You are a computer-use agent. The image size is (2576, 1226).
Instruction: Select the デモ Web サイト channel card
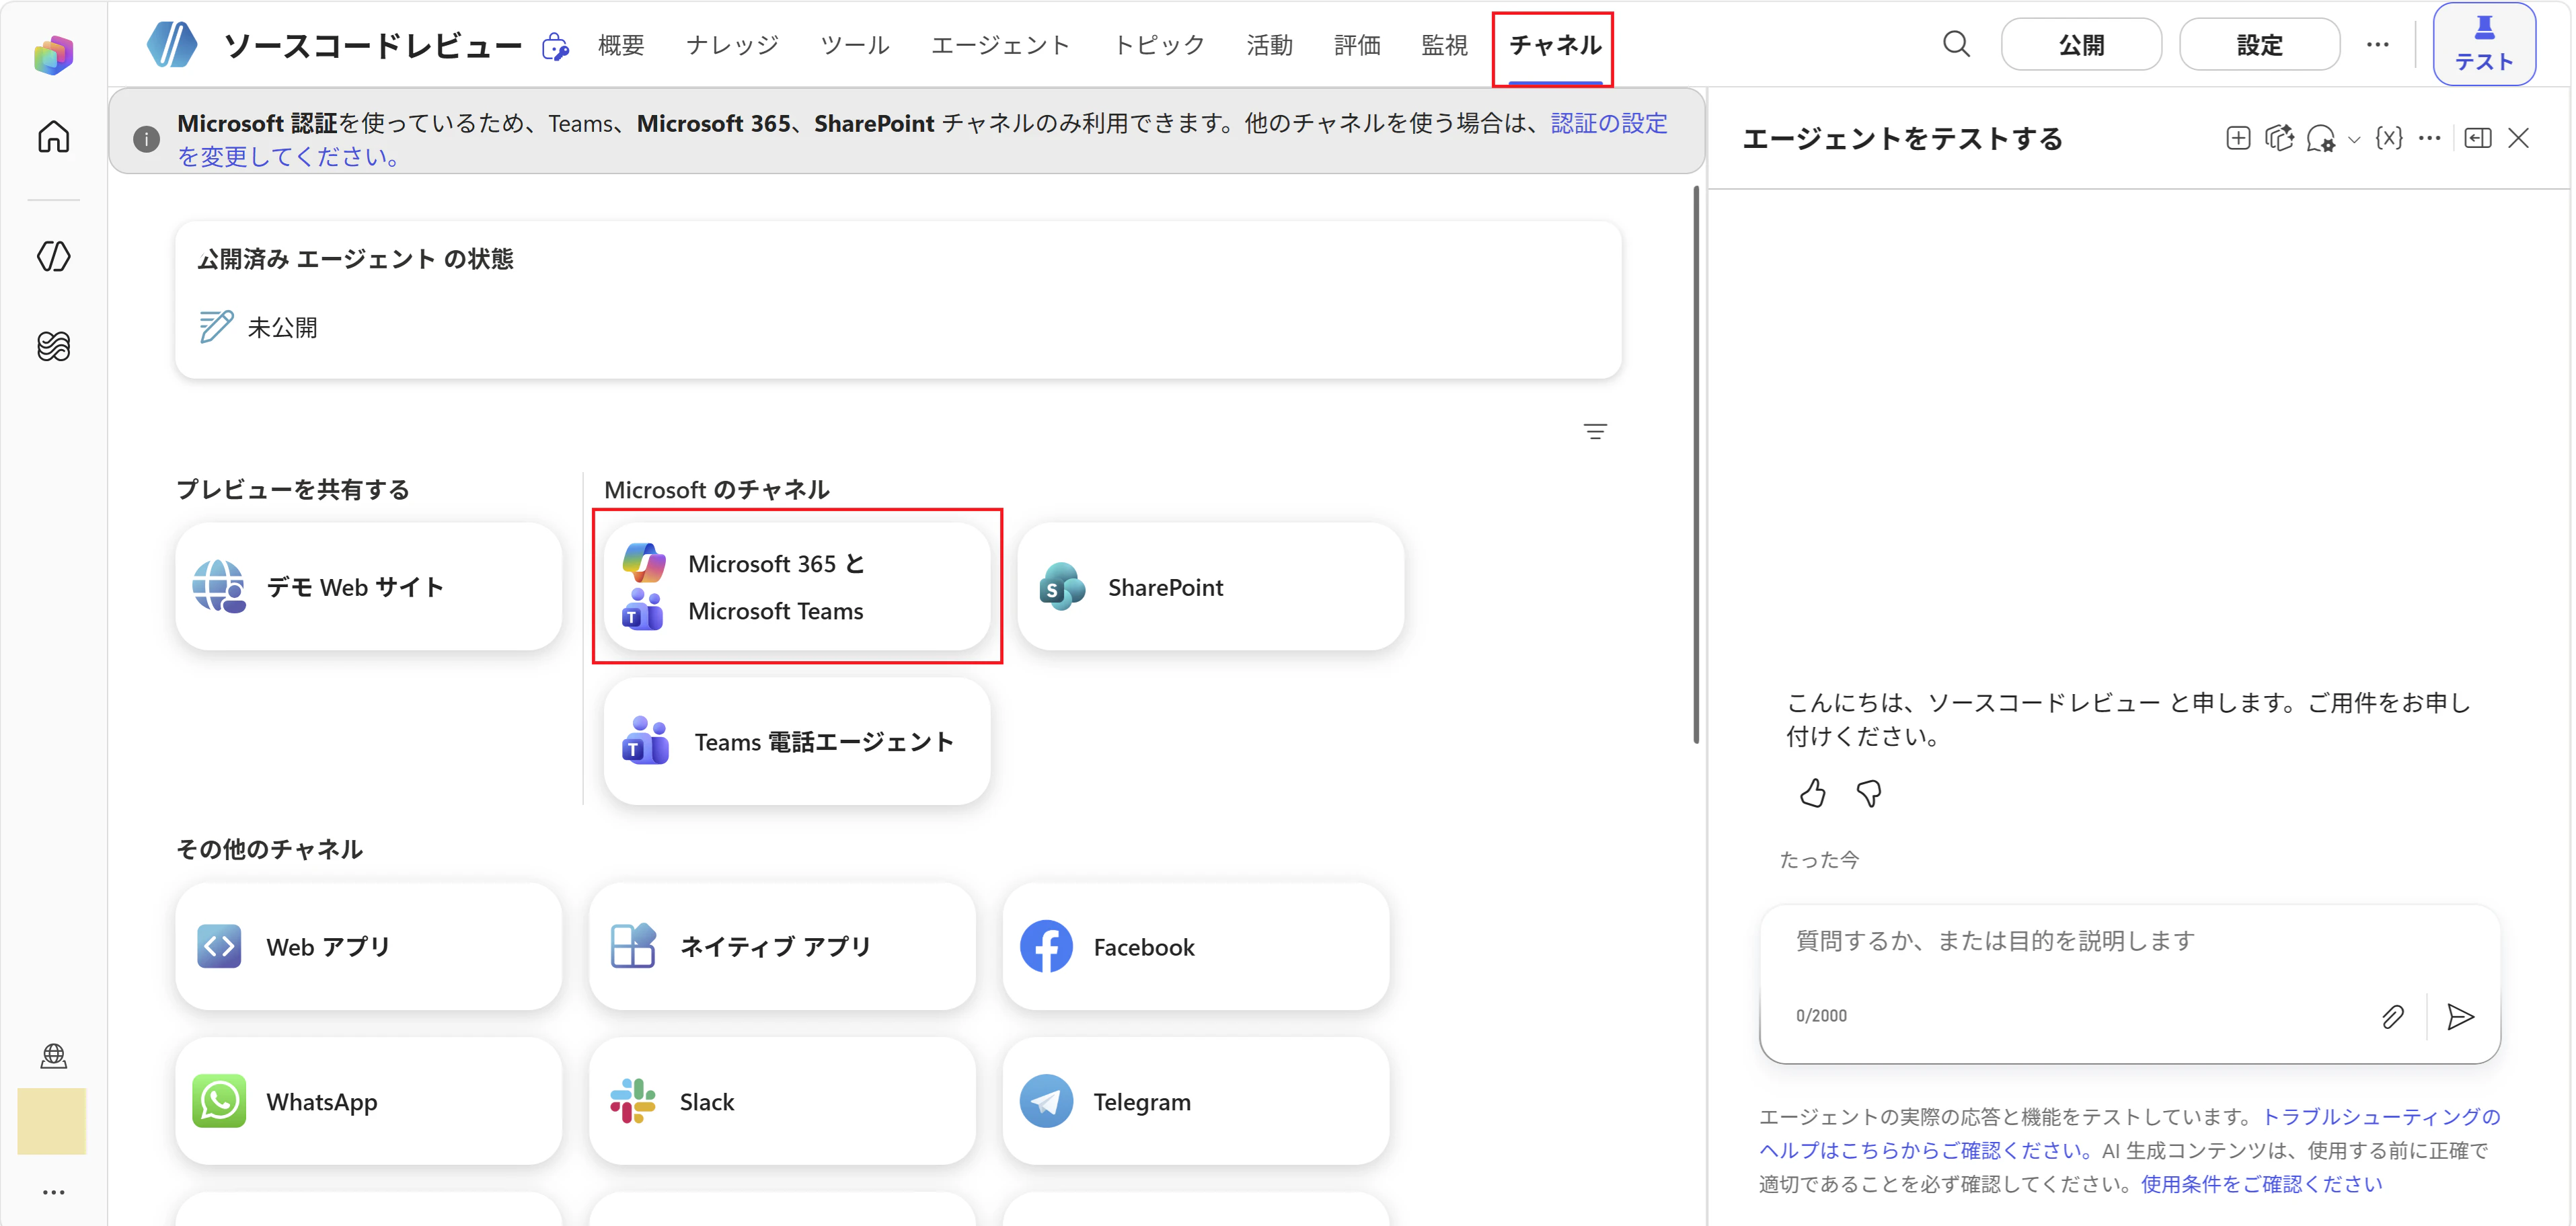point(368,587)
